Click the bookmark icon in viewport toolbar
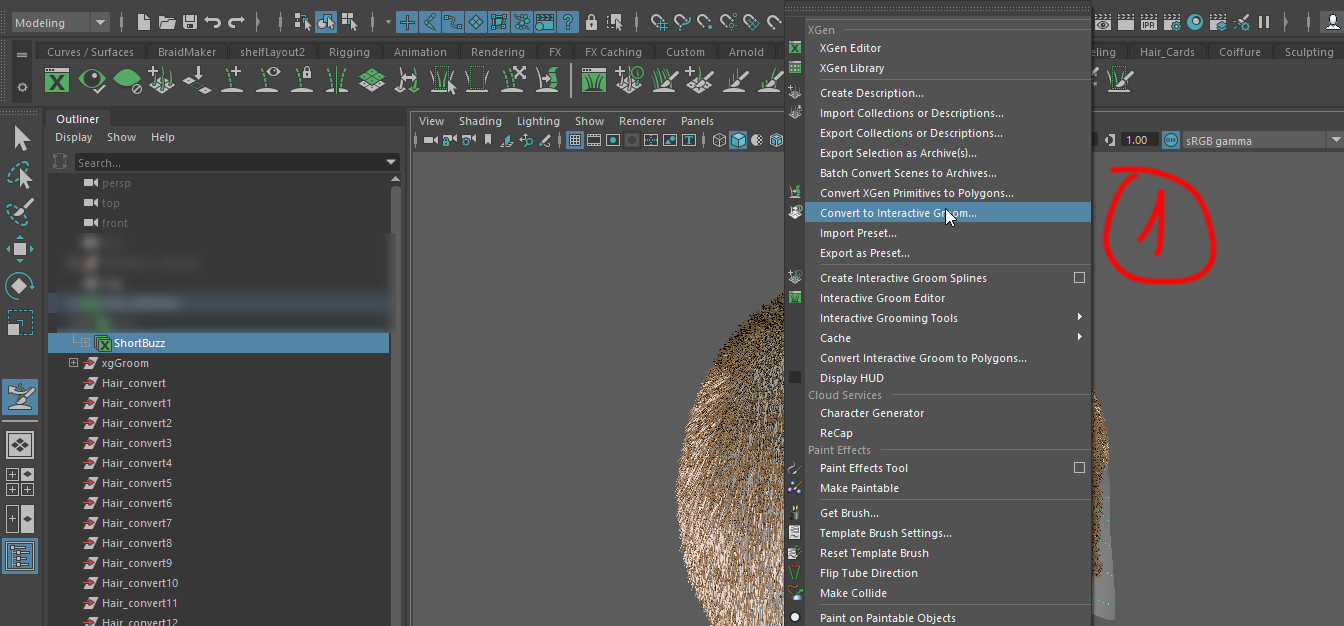The image size is (1344, 626). tap(487, 140)
